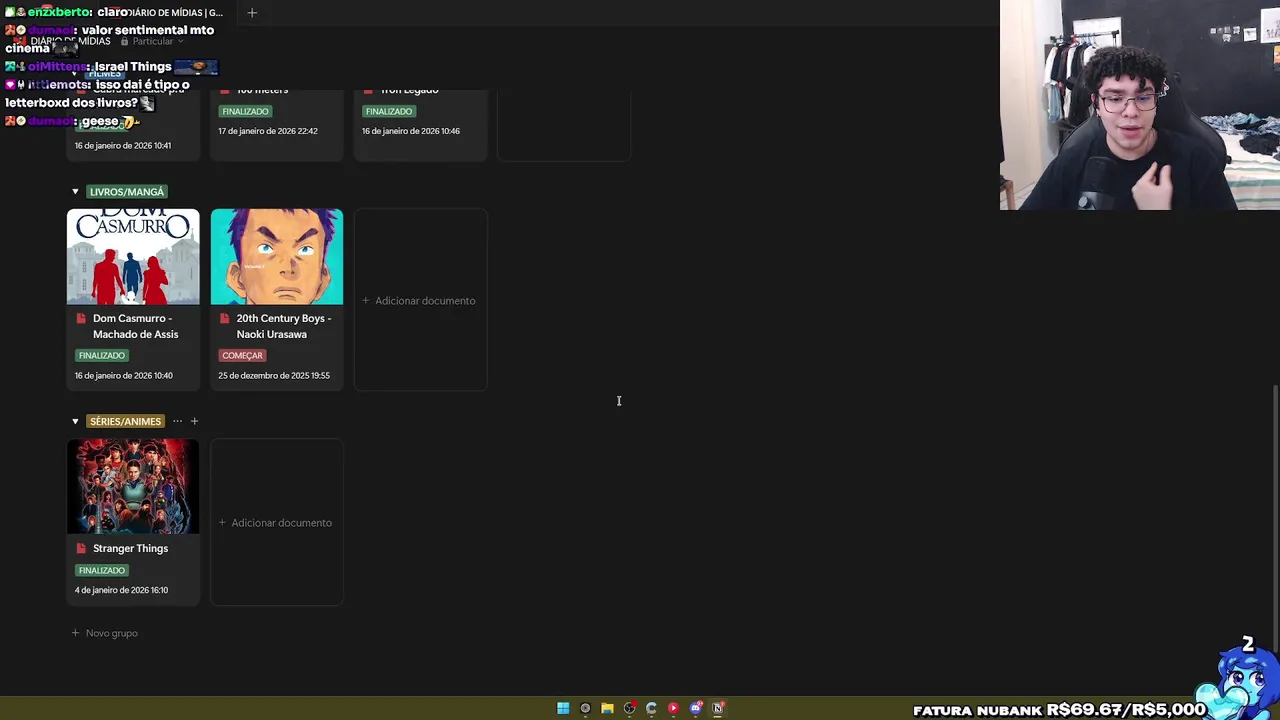This screenshot has width=1280, height=720.
Task: Open the round gray app next to Start
Action: 585,708
